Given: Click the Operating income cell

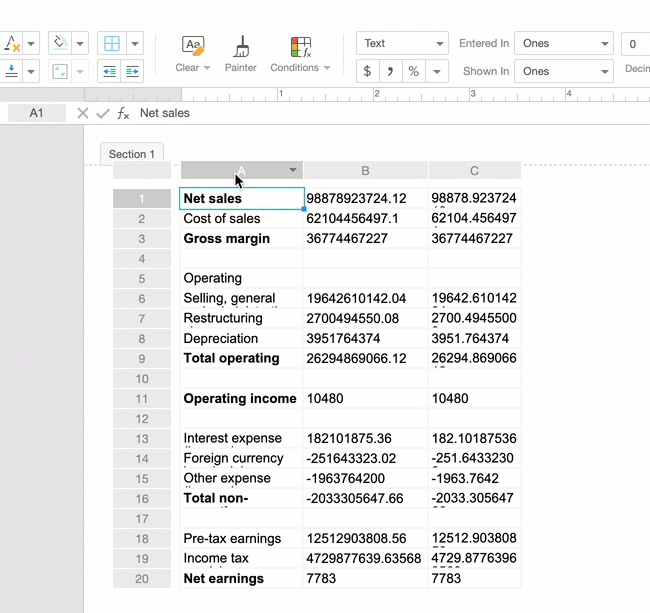Looking at the screenshot, I should (x=242, y=399).
